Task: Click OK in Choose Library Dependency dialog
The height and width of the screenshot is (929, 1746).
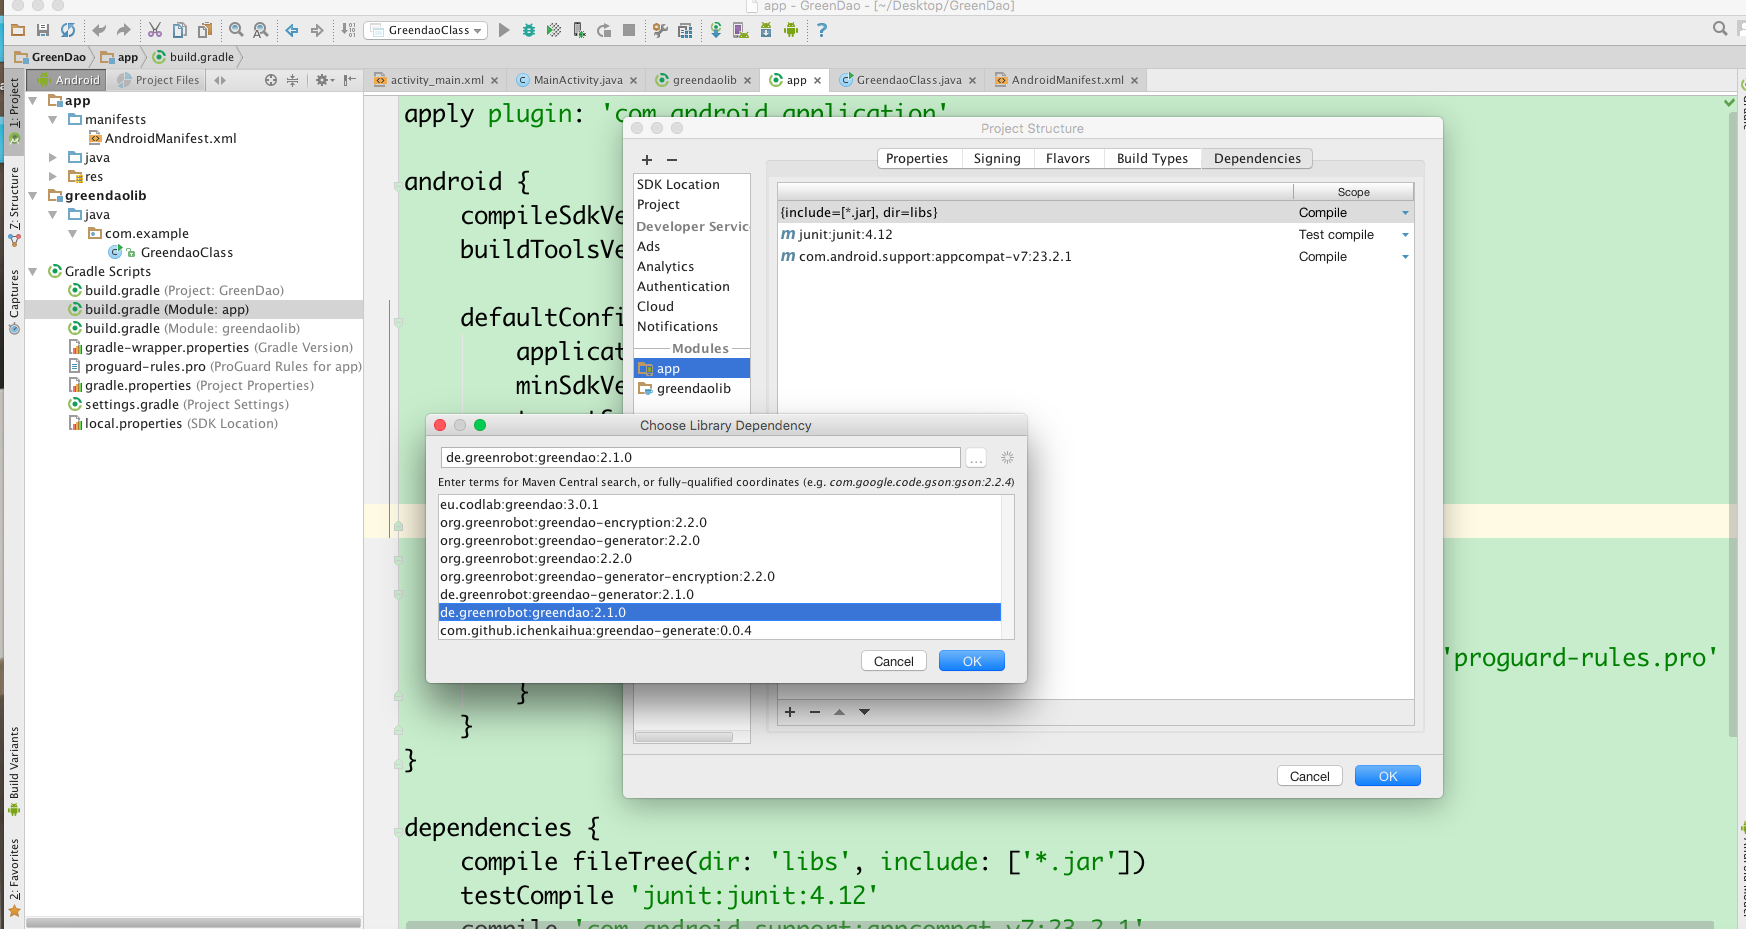Action: click(972, 661)
